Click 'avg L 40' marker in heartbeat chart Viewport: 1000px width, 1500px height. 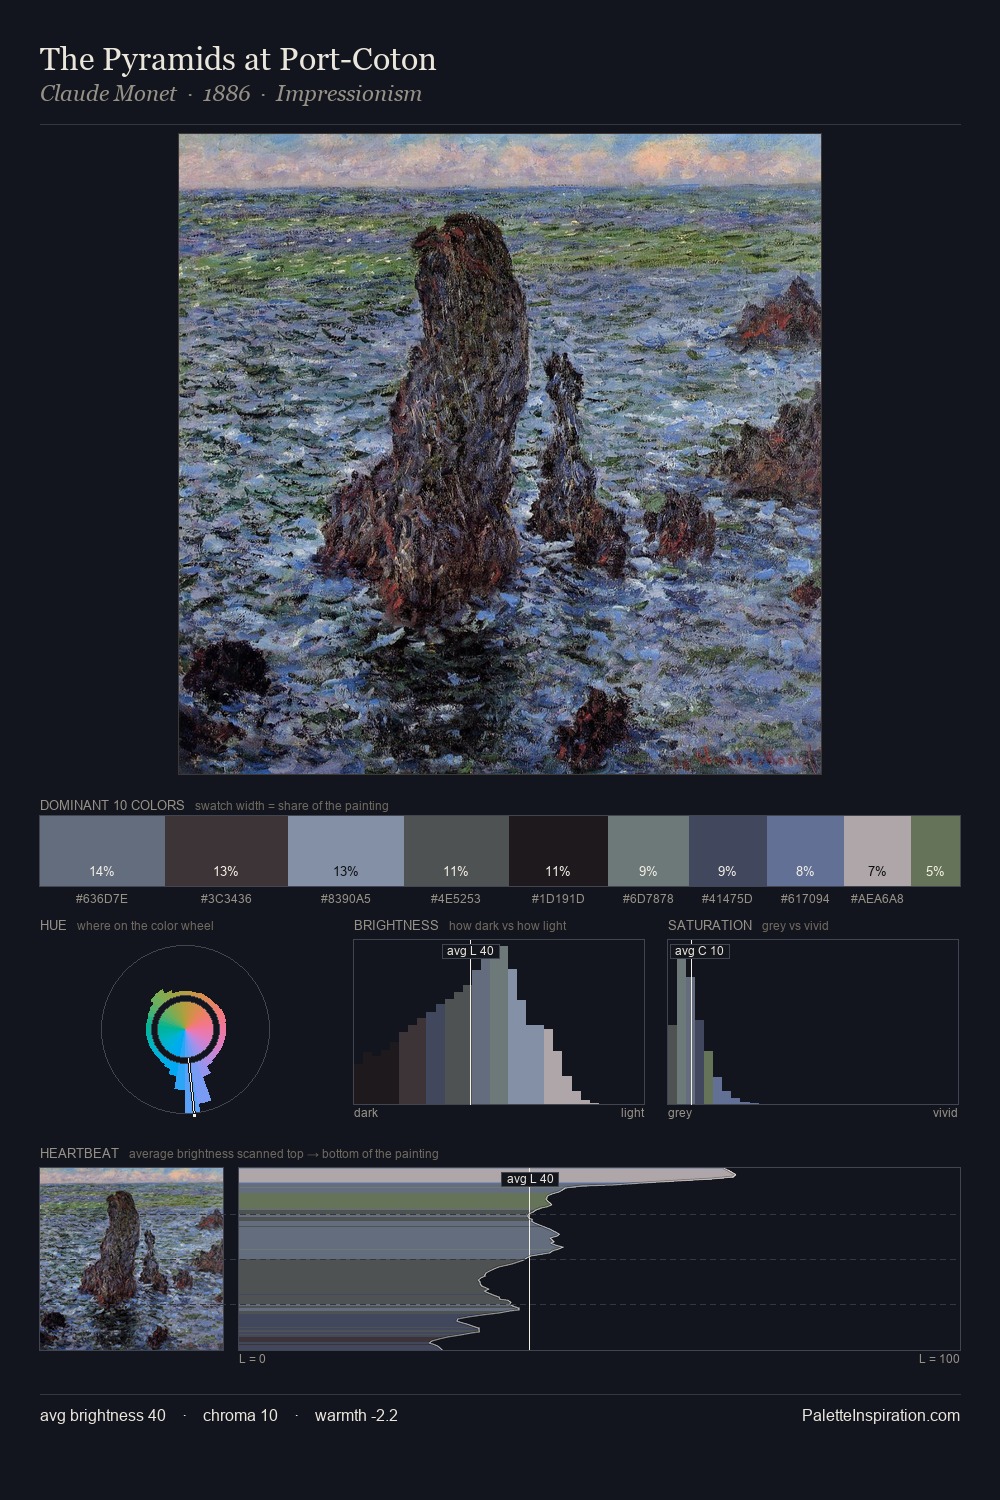pos(530,1179)
